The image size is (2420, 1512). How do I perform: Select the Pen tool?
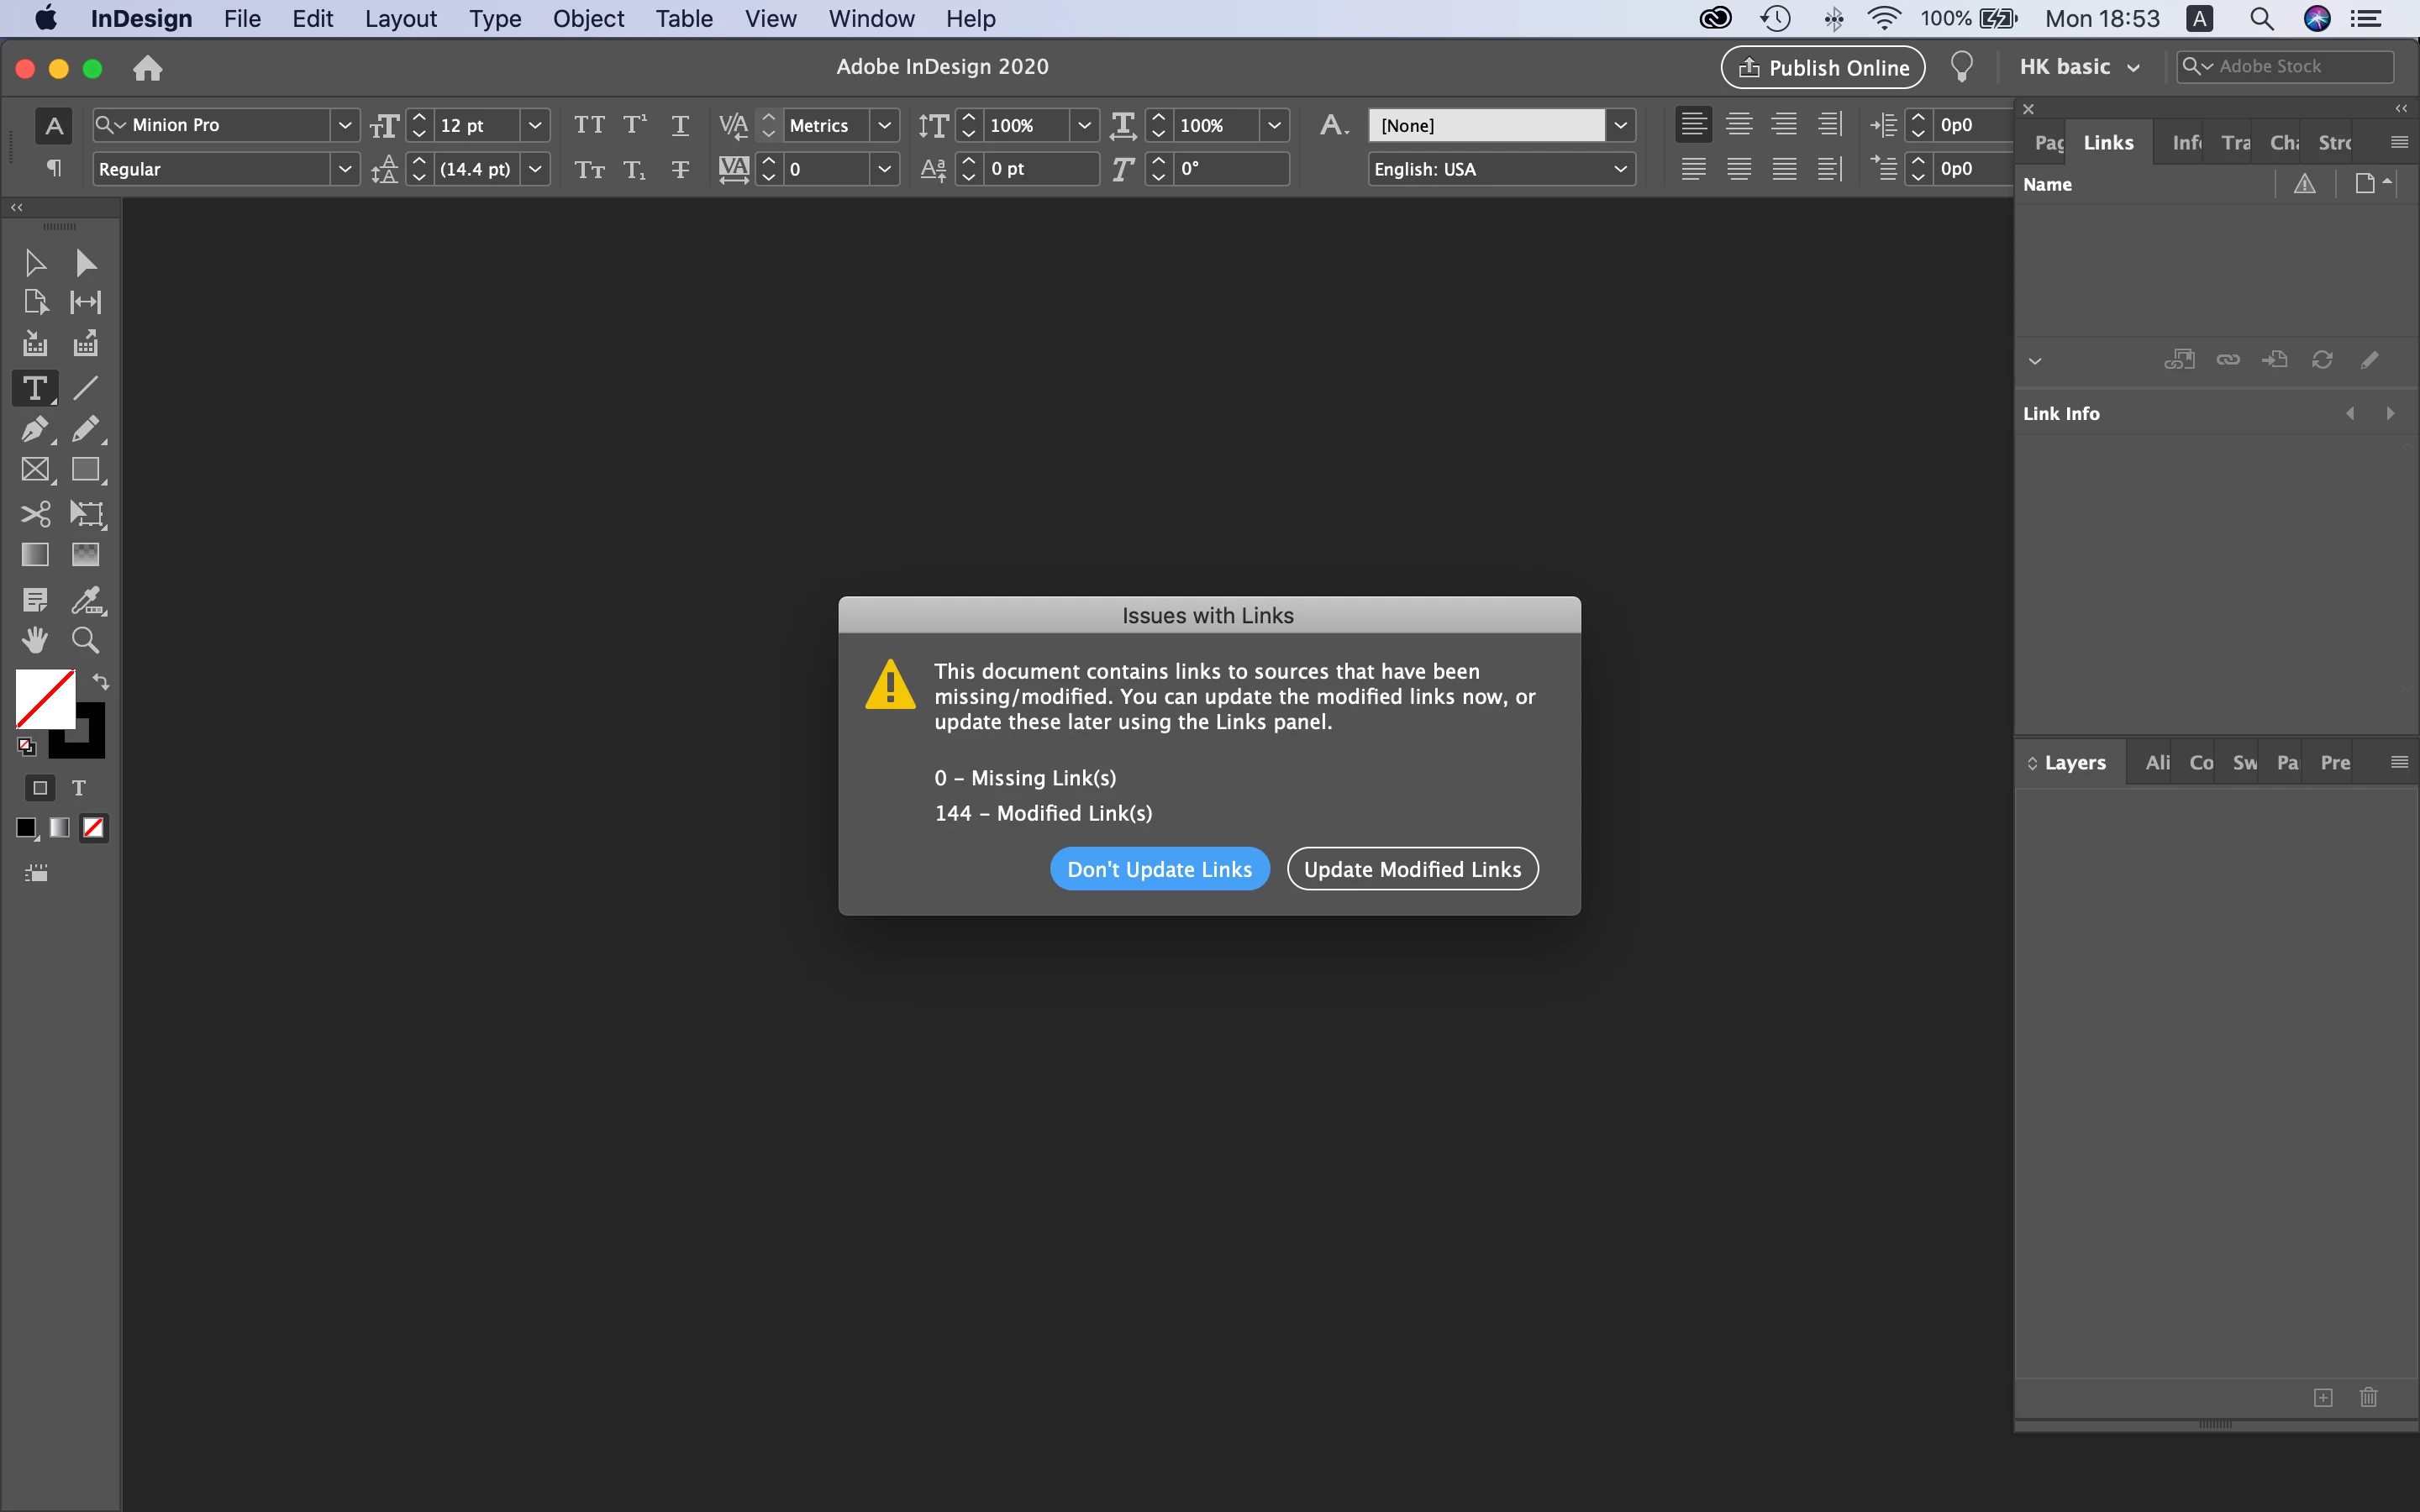tap(35, 429)
